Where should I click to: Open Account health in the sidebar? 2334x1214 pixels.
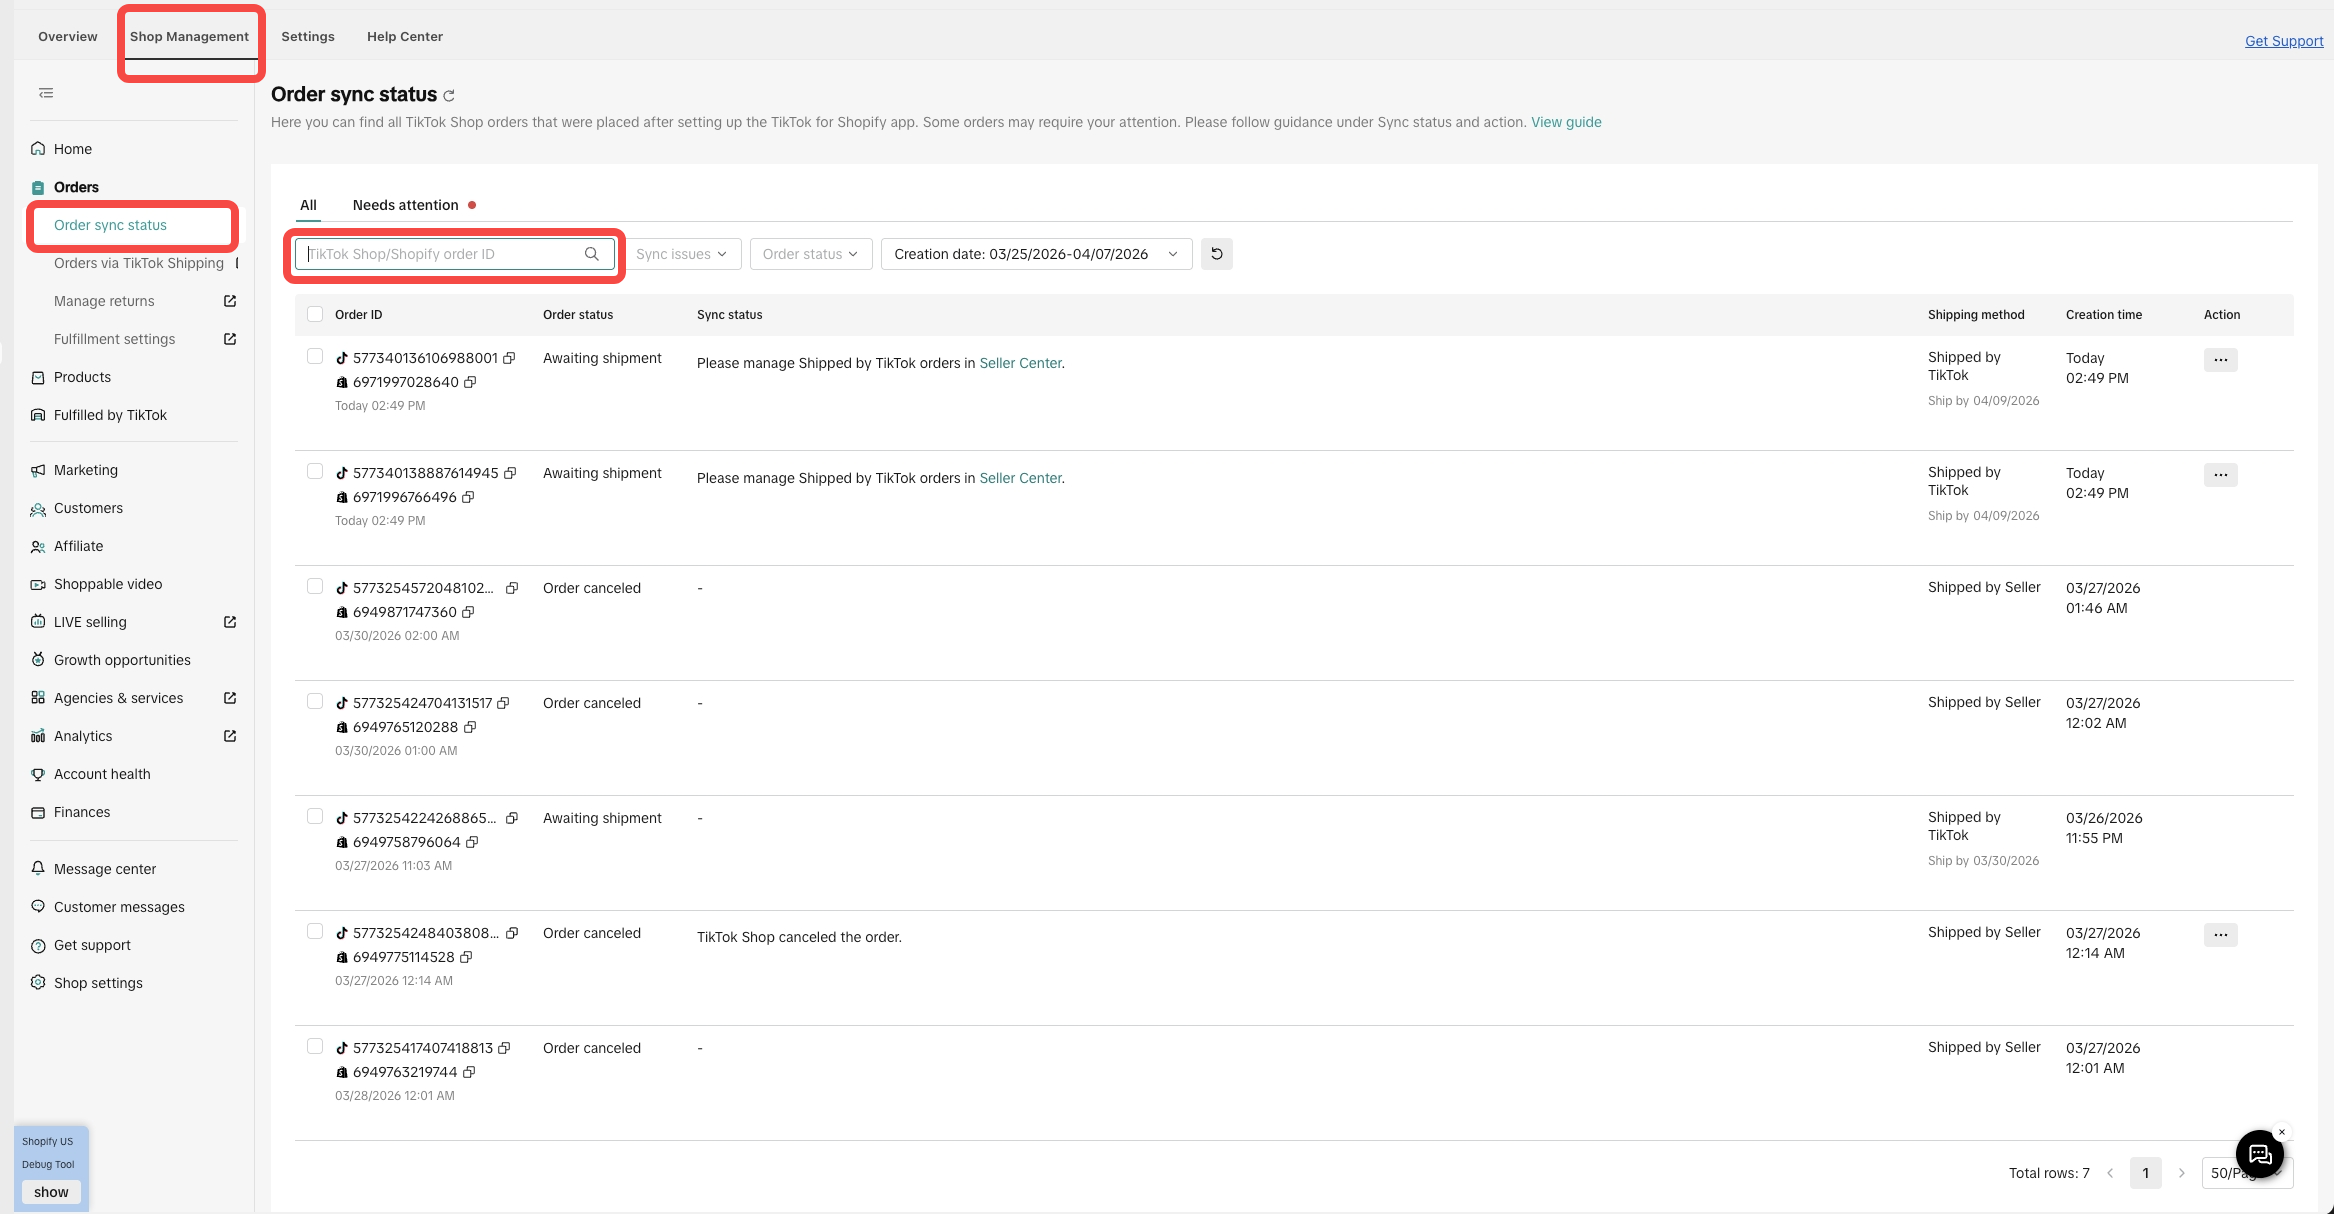(102, 774)
